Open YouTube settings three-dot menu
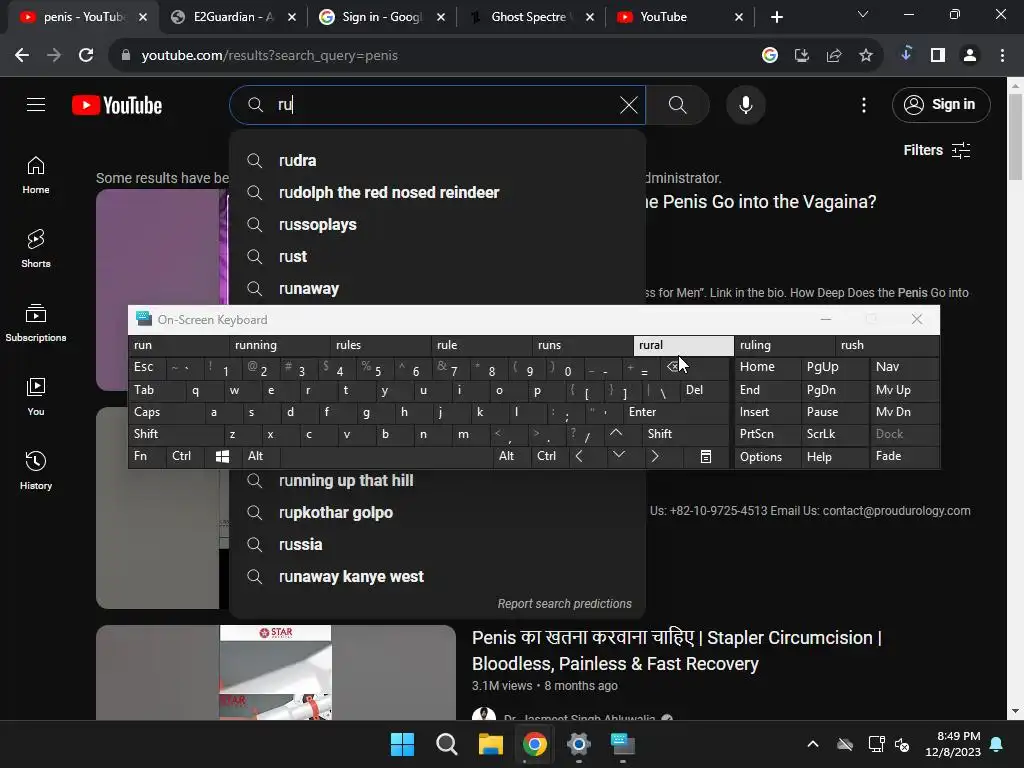Viewport: 1024px width, 768px height. (x=863, y=105)
